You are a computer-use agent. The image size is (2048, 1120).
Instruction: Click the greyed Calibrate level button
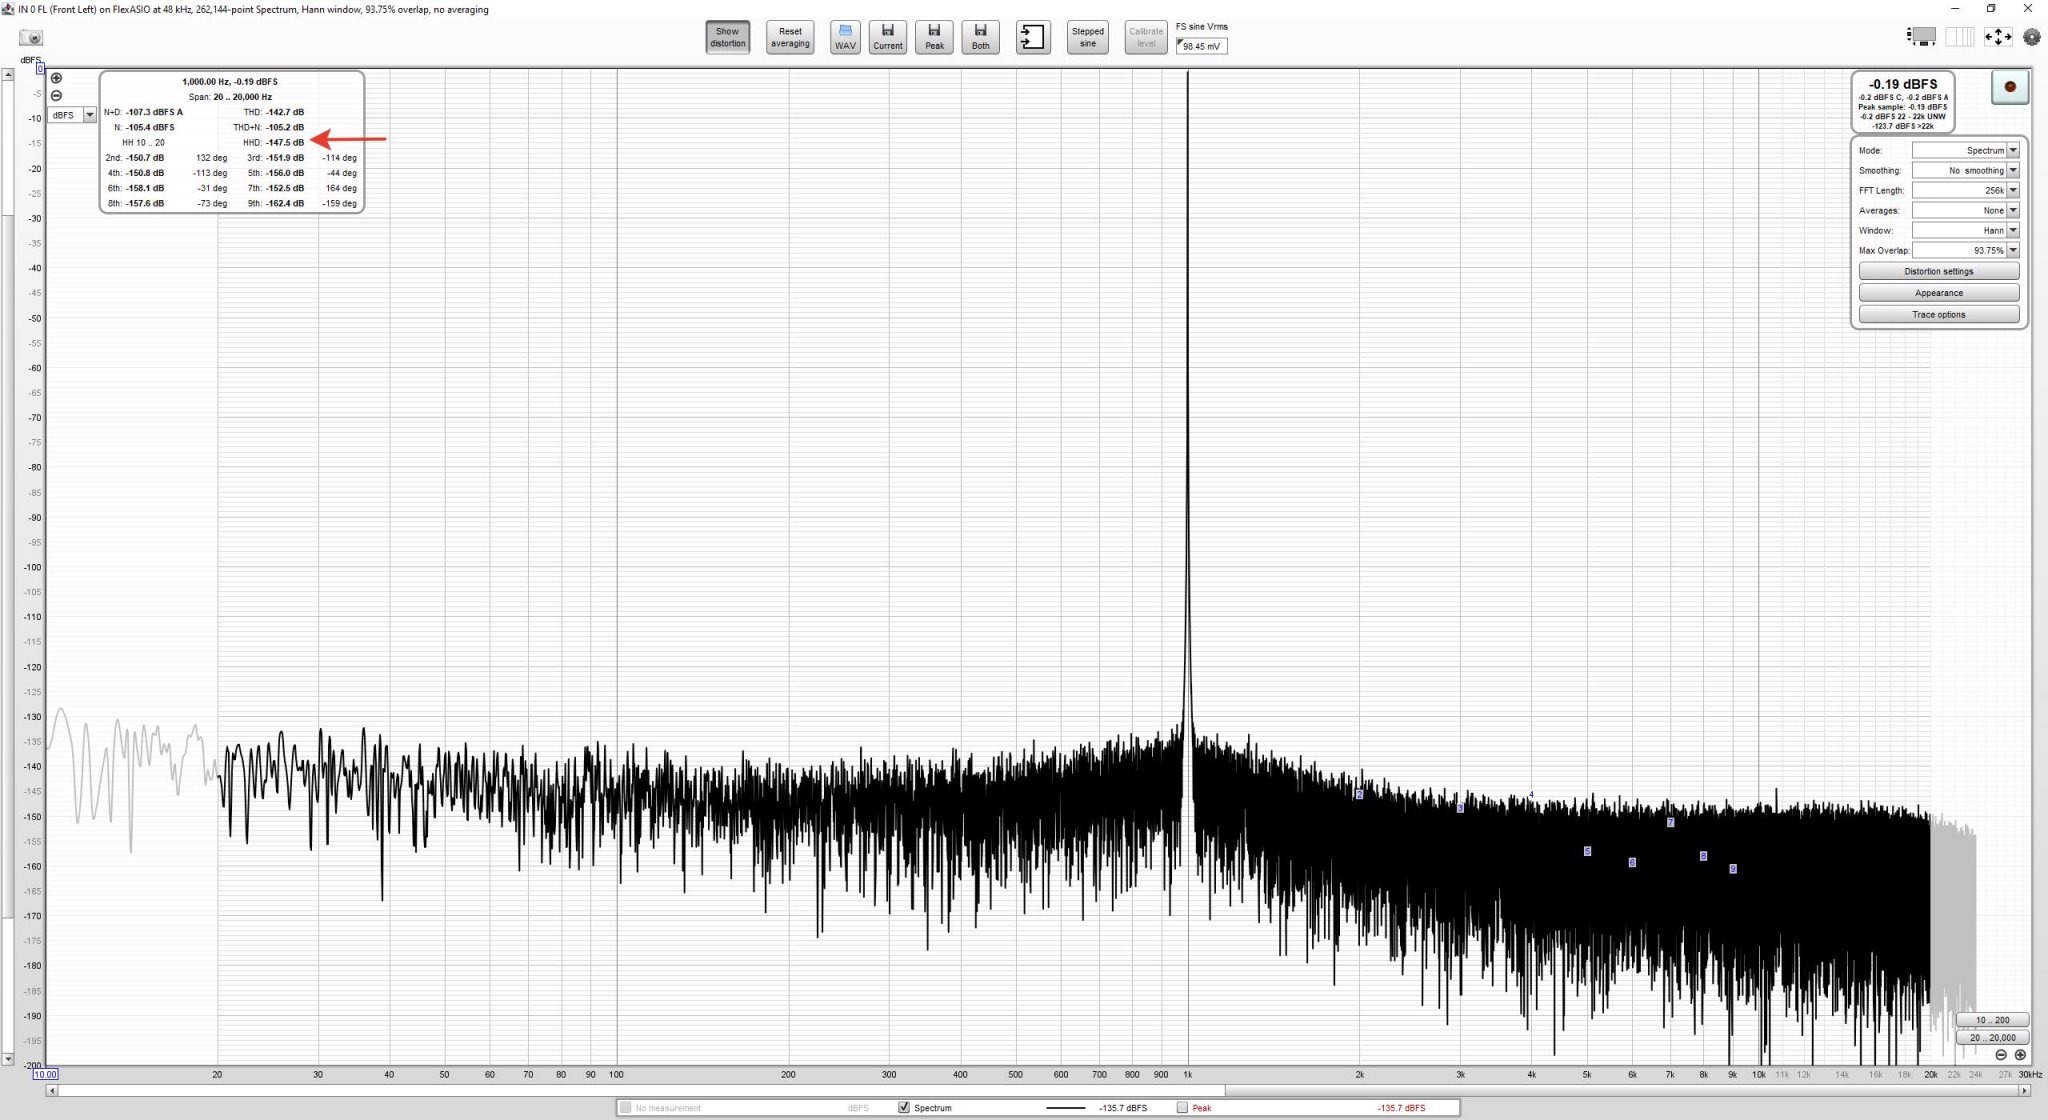[x=1146, y=37]
